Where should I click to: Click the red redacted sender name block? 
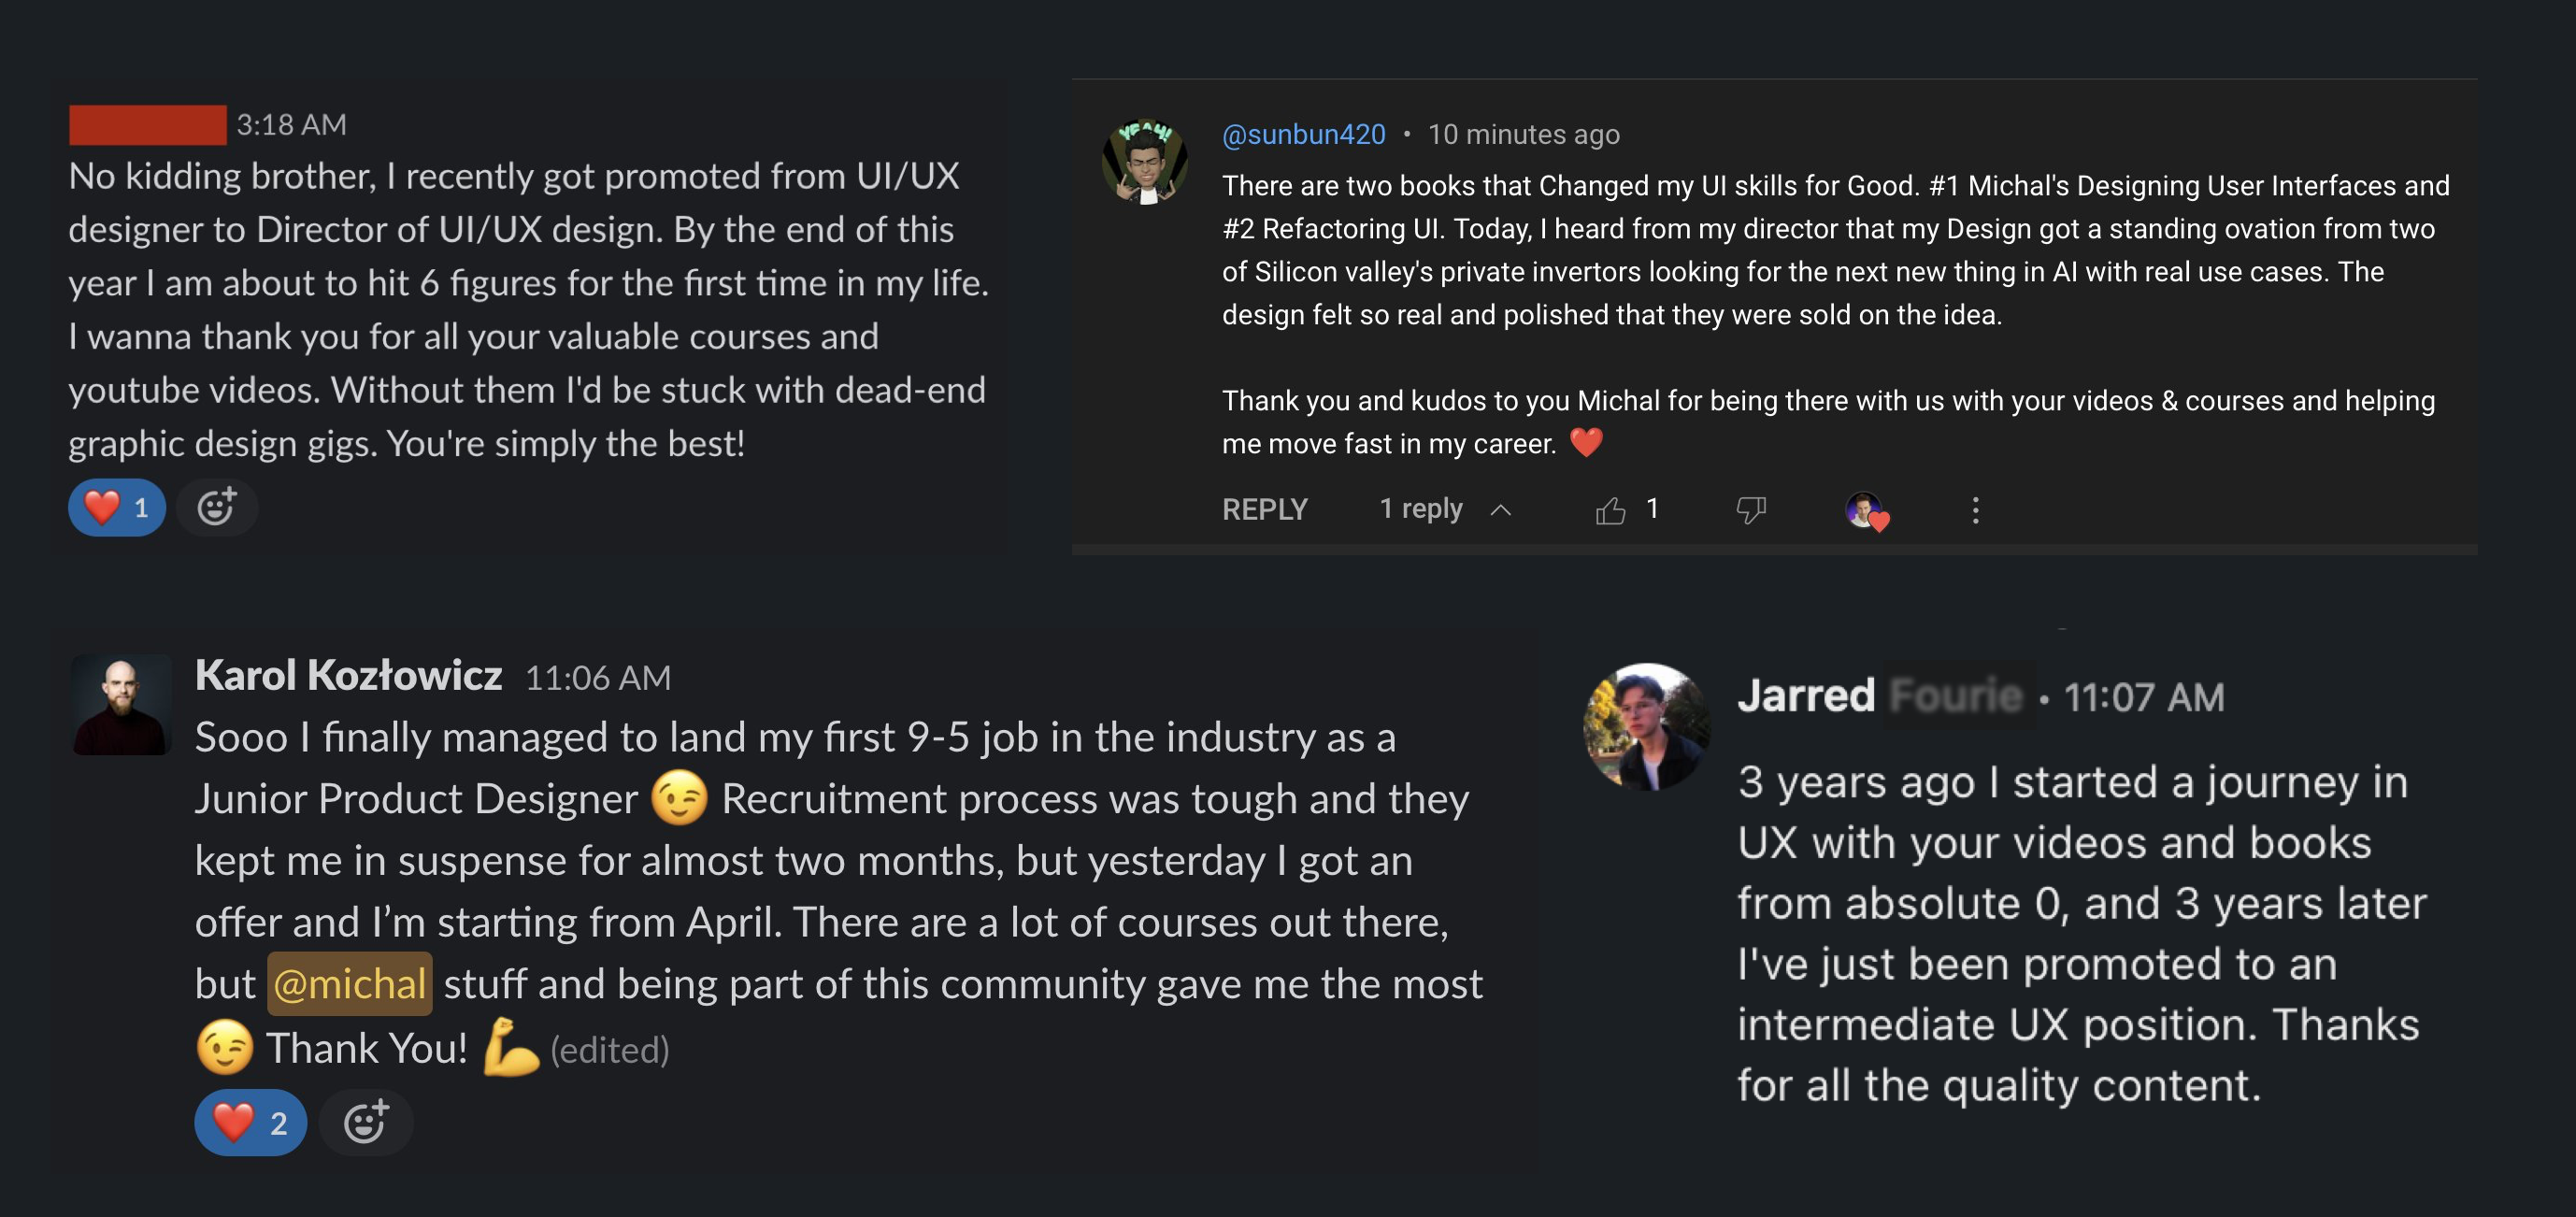[x=148, y=125]
